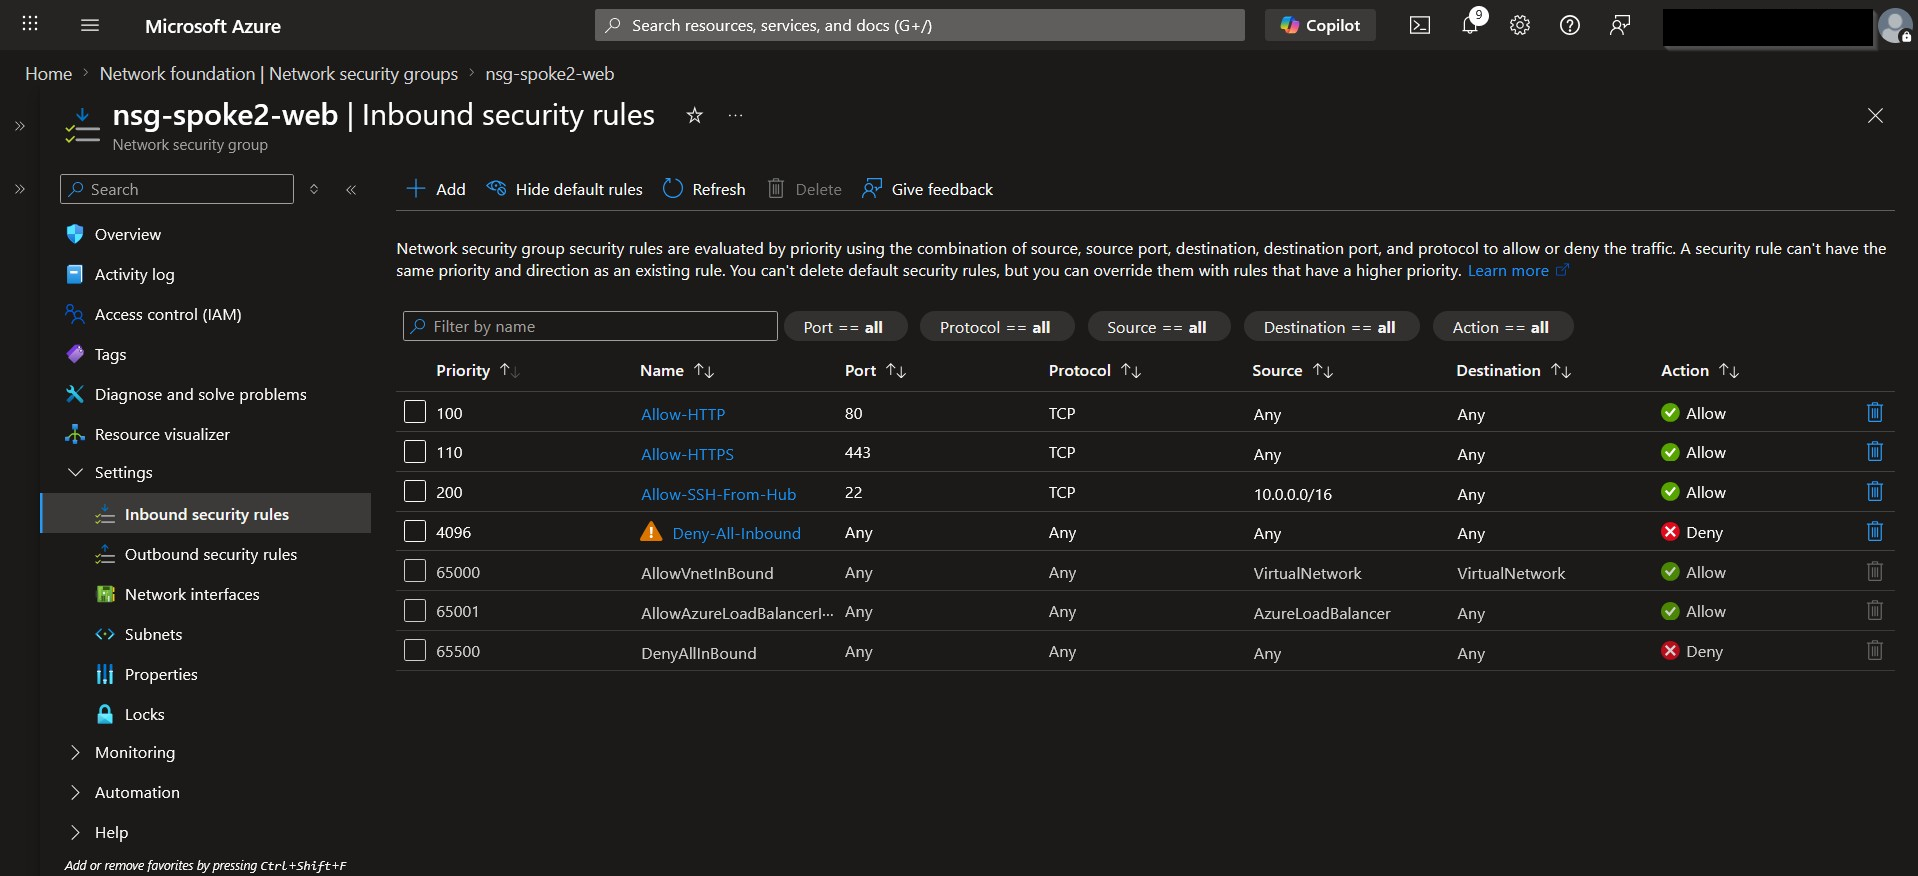Viewport: 1918px width, 876px height.
Task: Open the notifications bell
Action: (x=1470, y=25)
